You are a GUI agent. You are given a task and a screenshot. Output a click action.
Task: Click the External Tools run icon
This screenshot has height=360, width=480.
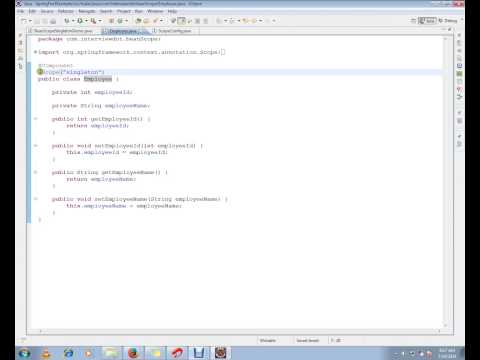click(93, 21)
